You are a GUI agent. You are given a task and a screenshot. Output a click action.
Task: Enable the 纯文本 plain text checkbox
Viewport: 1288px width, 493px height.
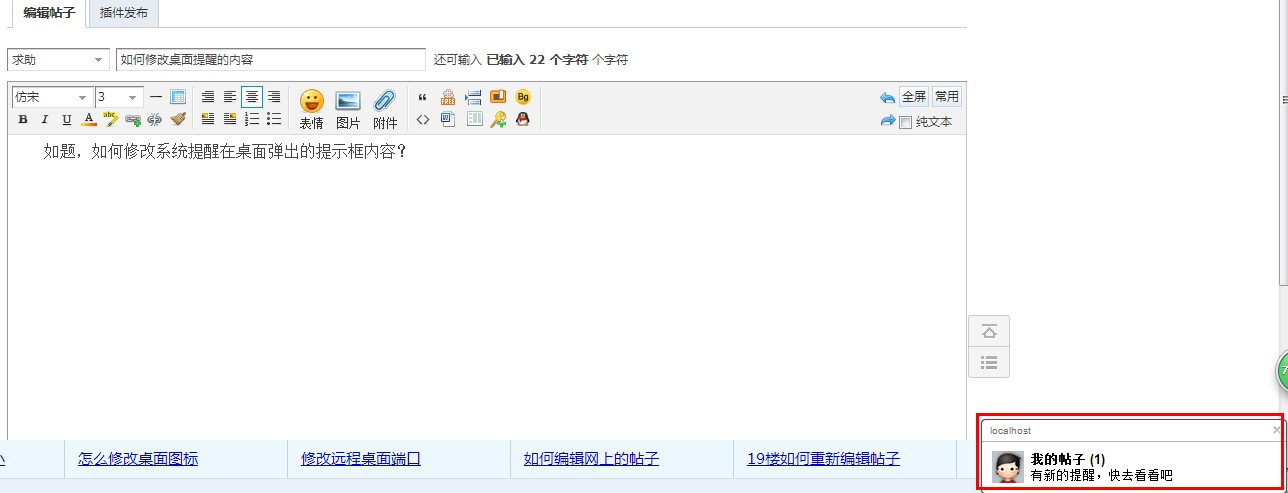tap(906, 122)
